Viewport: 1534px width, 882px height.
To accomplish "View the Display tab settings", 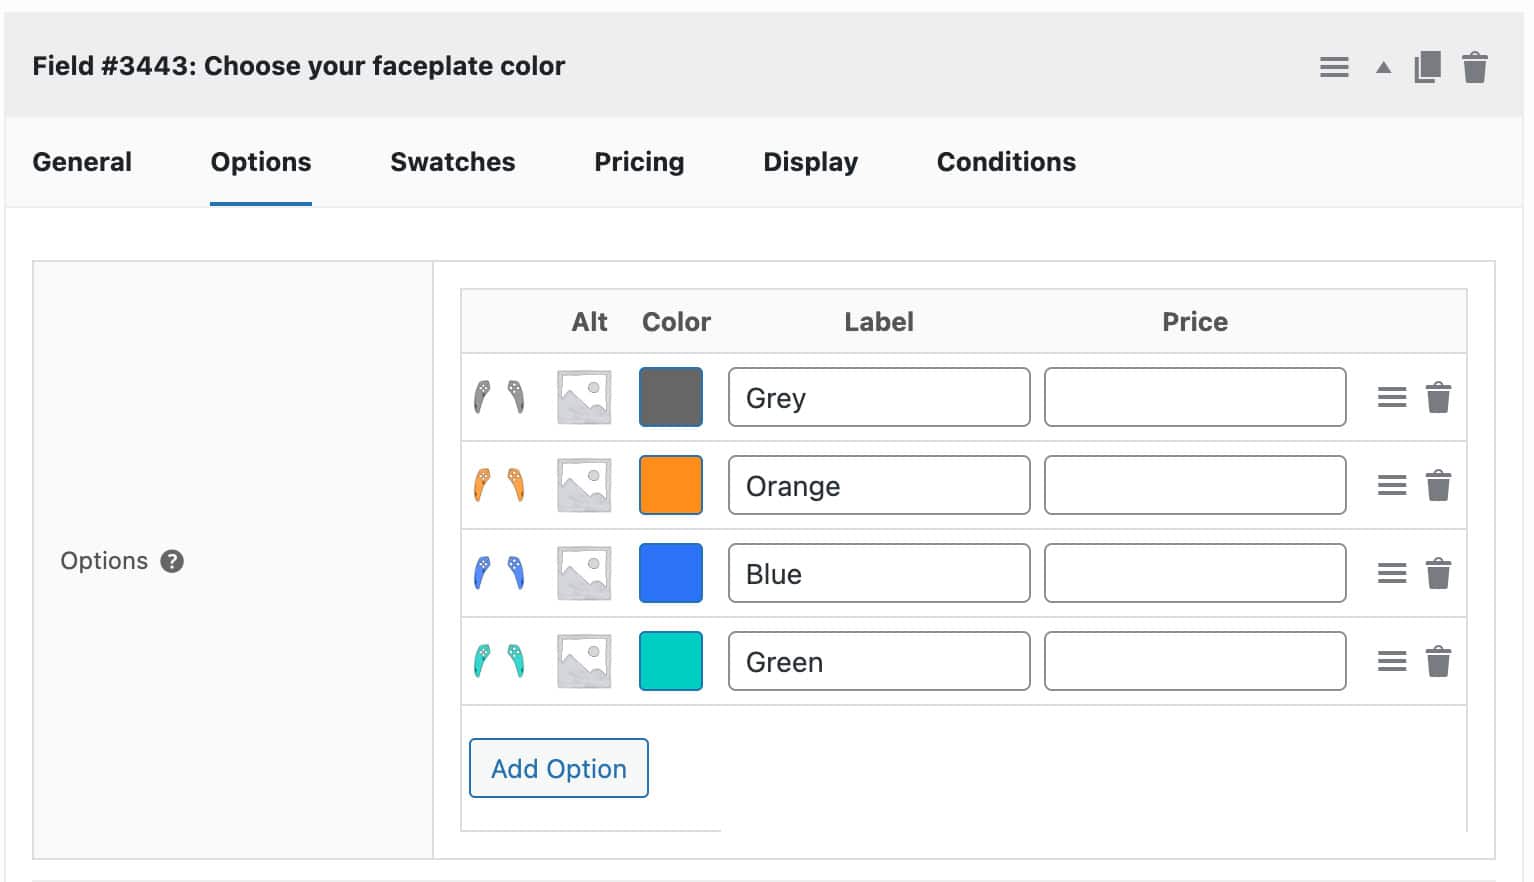I will click(x=810, y=162).
